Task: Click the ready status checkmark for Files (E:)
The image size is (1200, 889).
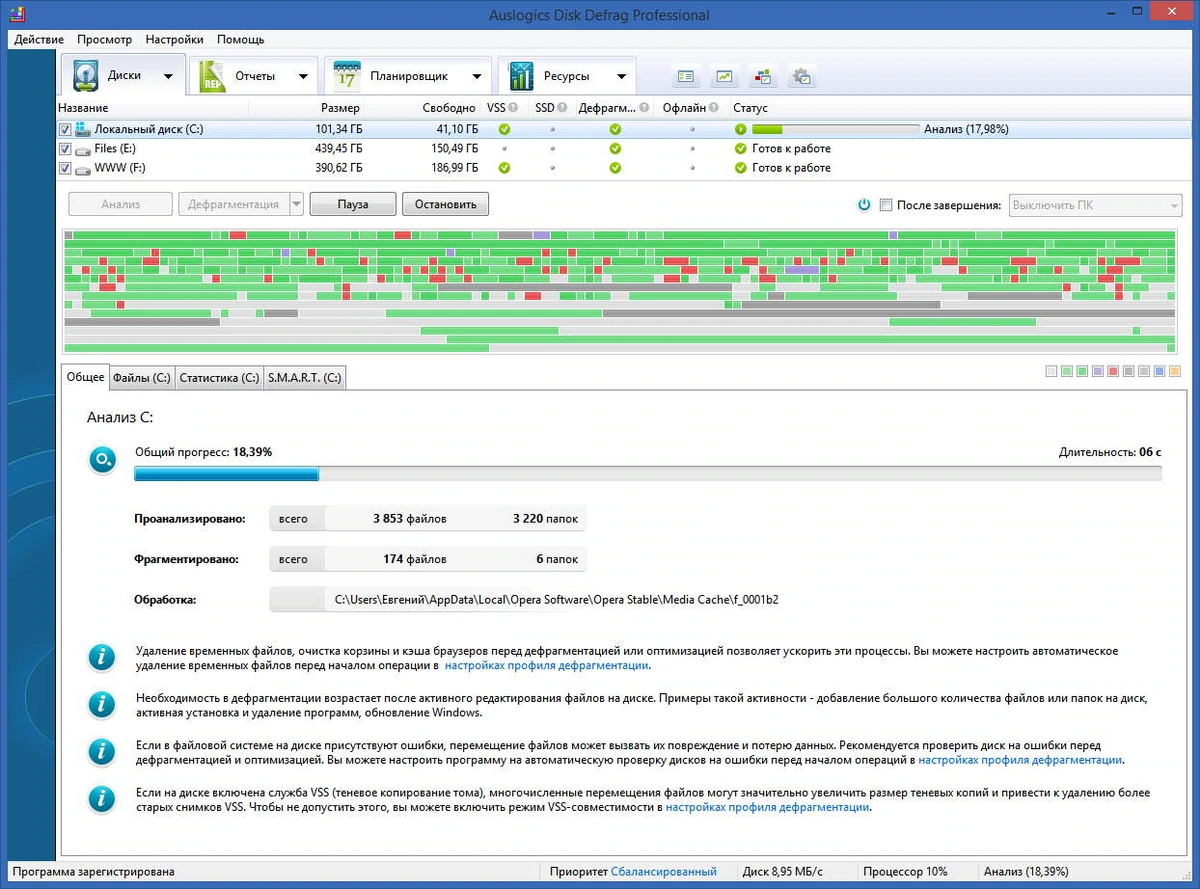Action: [x=740, y=148]
